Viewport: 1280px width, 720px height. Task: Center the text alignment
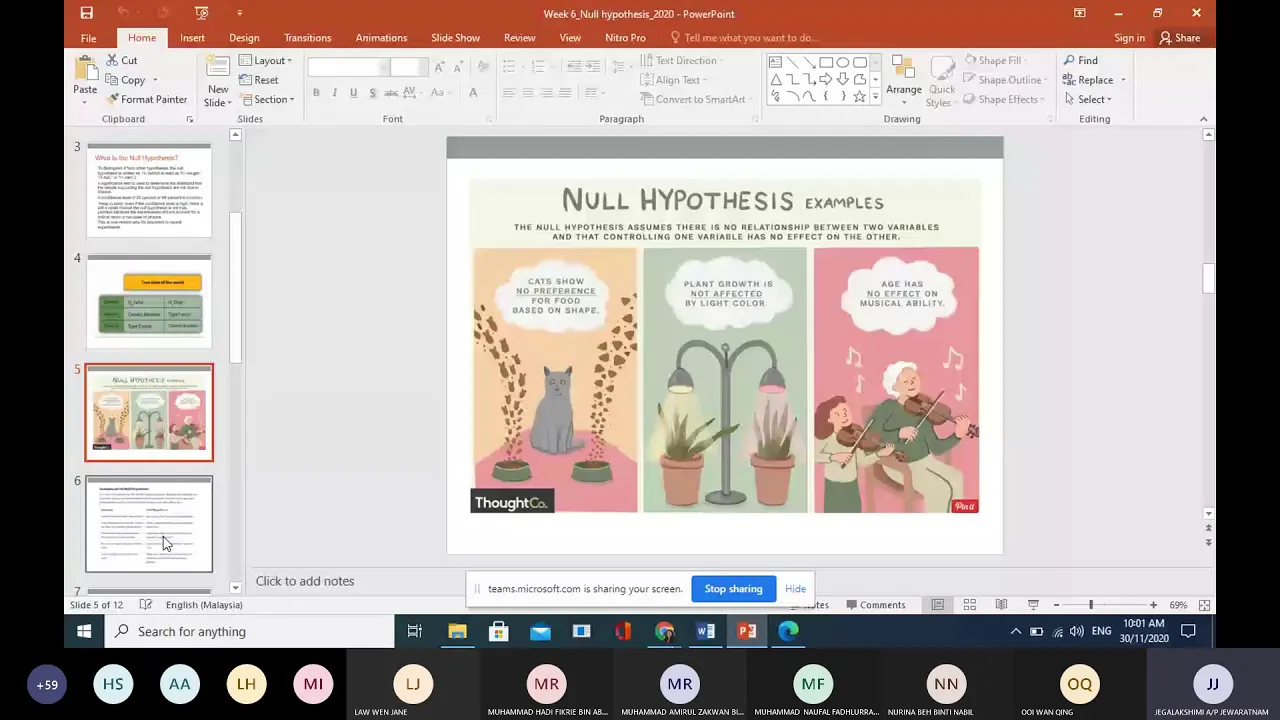528,93
